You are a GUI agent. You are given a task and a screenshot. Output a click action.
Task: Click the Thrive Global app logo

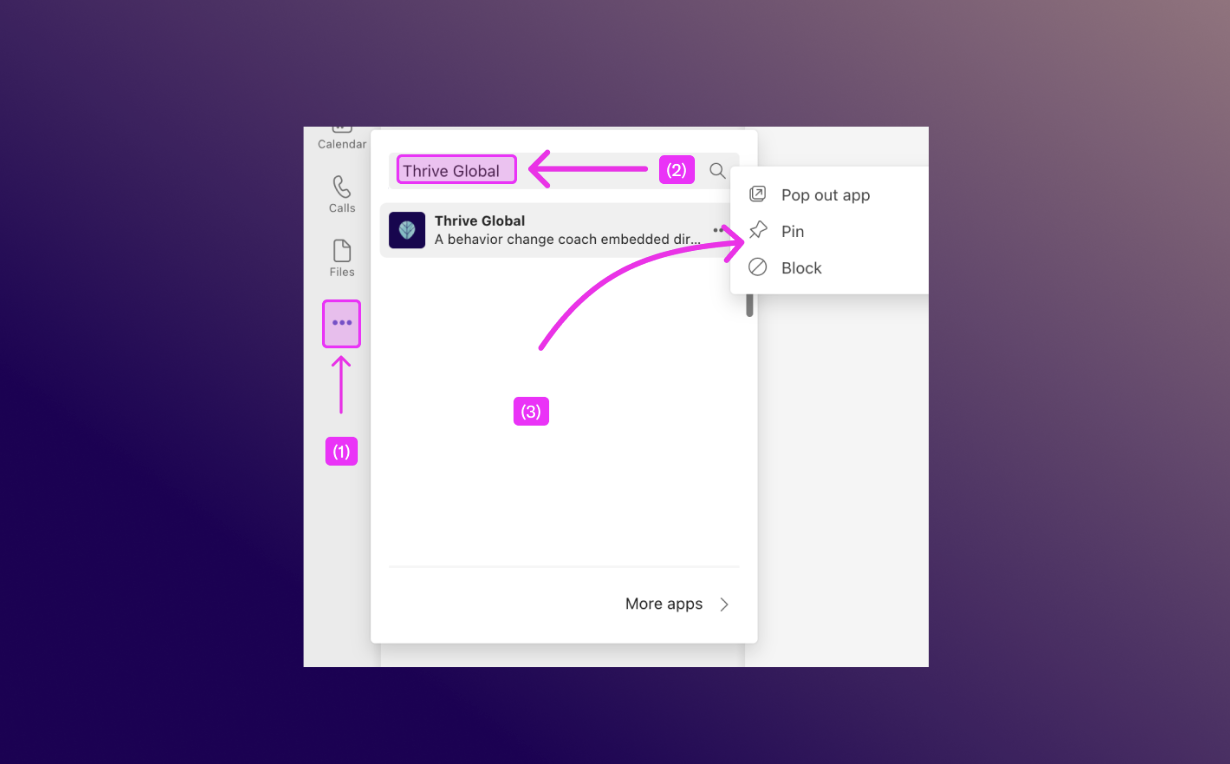coord(407,230)
